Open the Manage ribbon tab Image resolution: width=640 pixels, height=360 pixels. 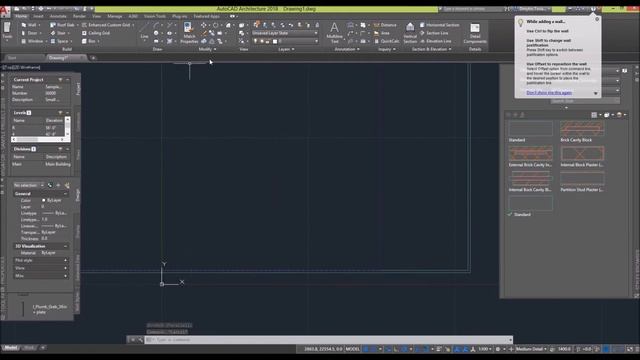click(x=115, y=16)
